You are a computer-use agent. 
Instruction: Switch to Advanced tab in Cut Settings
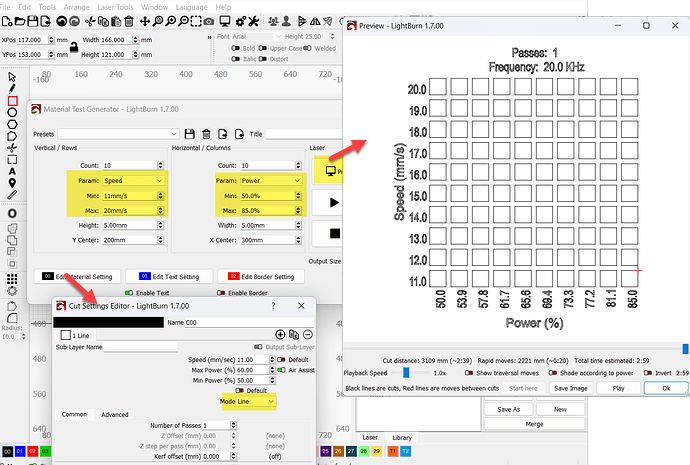coord(114,414)
